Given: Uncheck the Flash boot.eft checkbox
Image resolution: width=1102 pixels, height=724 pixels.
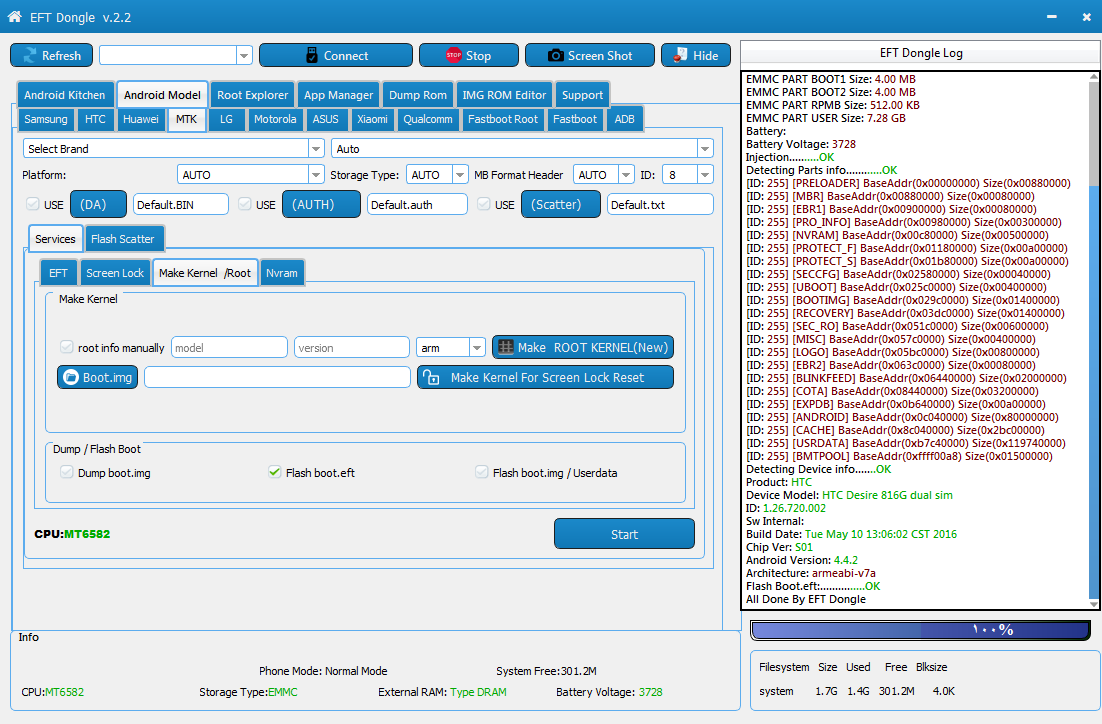Looking at the screenshot, I should pos(275,472).
